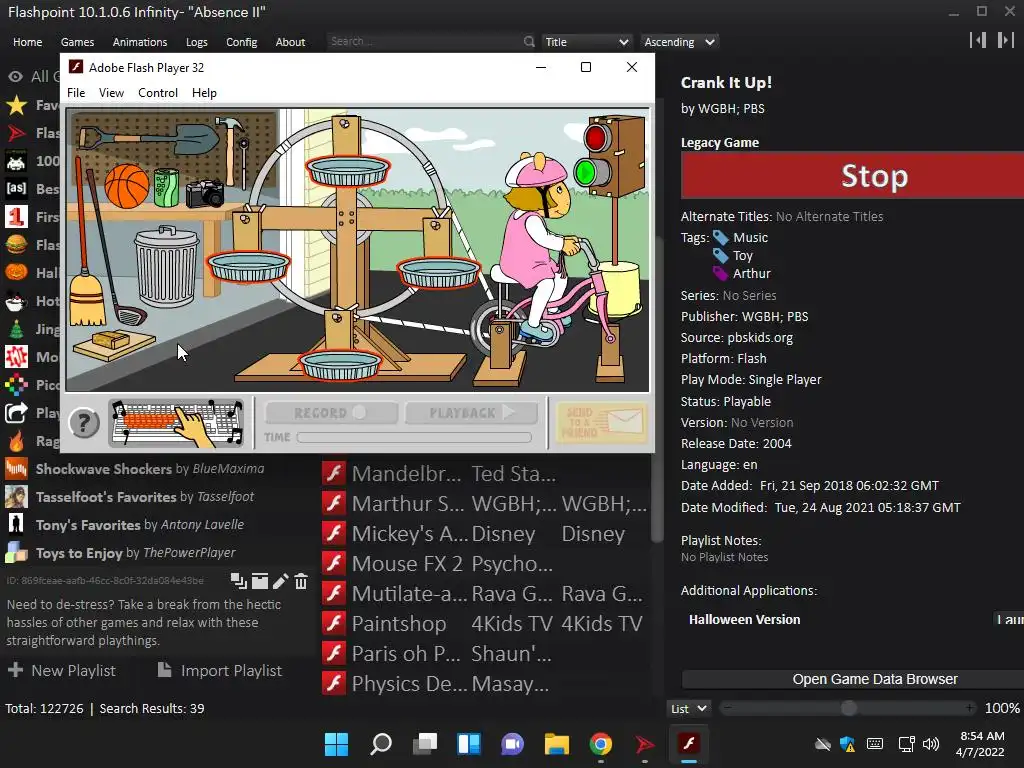This screenshot has width=1024, height=768.
Task: Open the musical keyboard instrument panel
Action: pyautogui.click(x=176, y=423)
